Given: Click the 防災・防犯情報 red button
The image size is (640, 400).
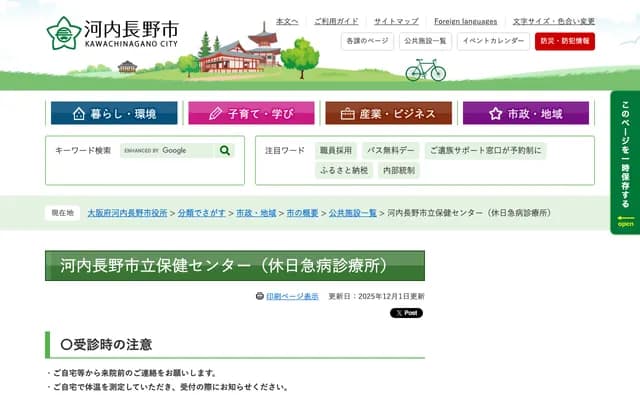Looking at the screenshot, I should pos(564,41).
